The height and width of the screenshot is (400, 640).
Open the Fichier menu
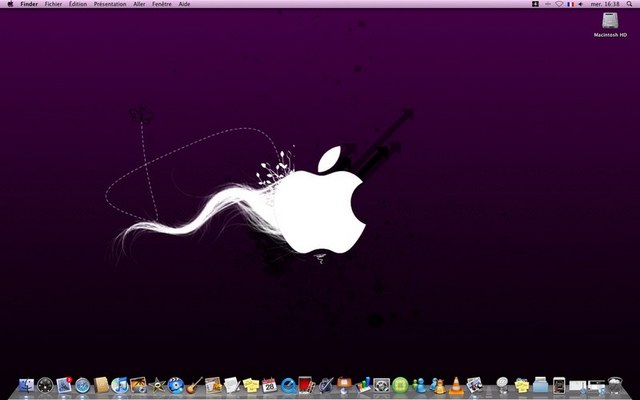pos(53,4)
